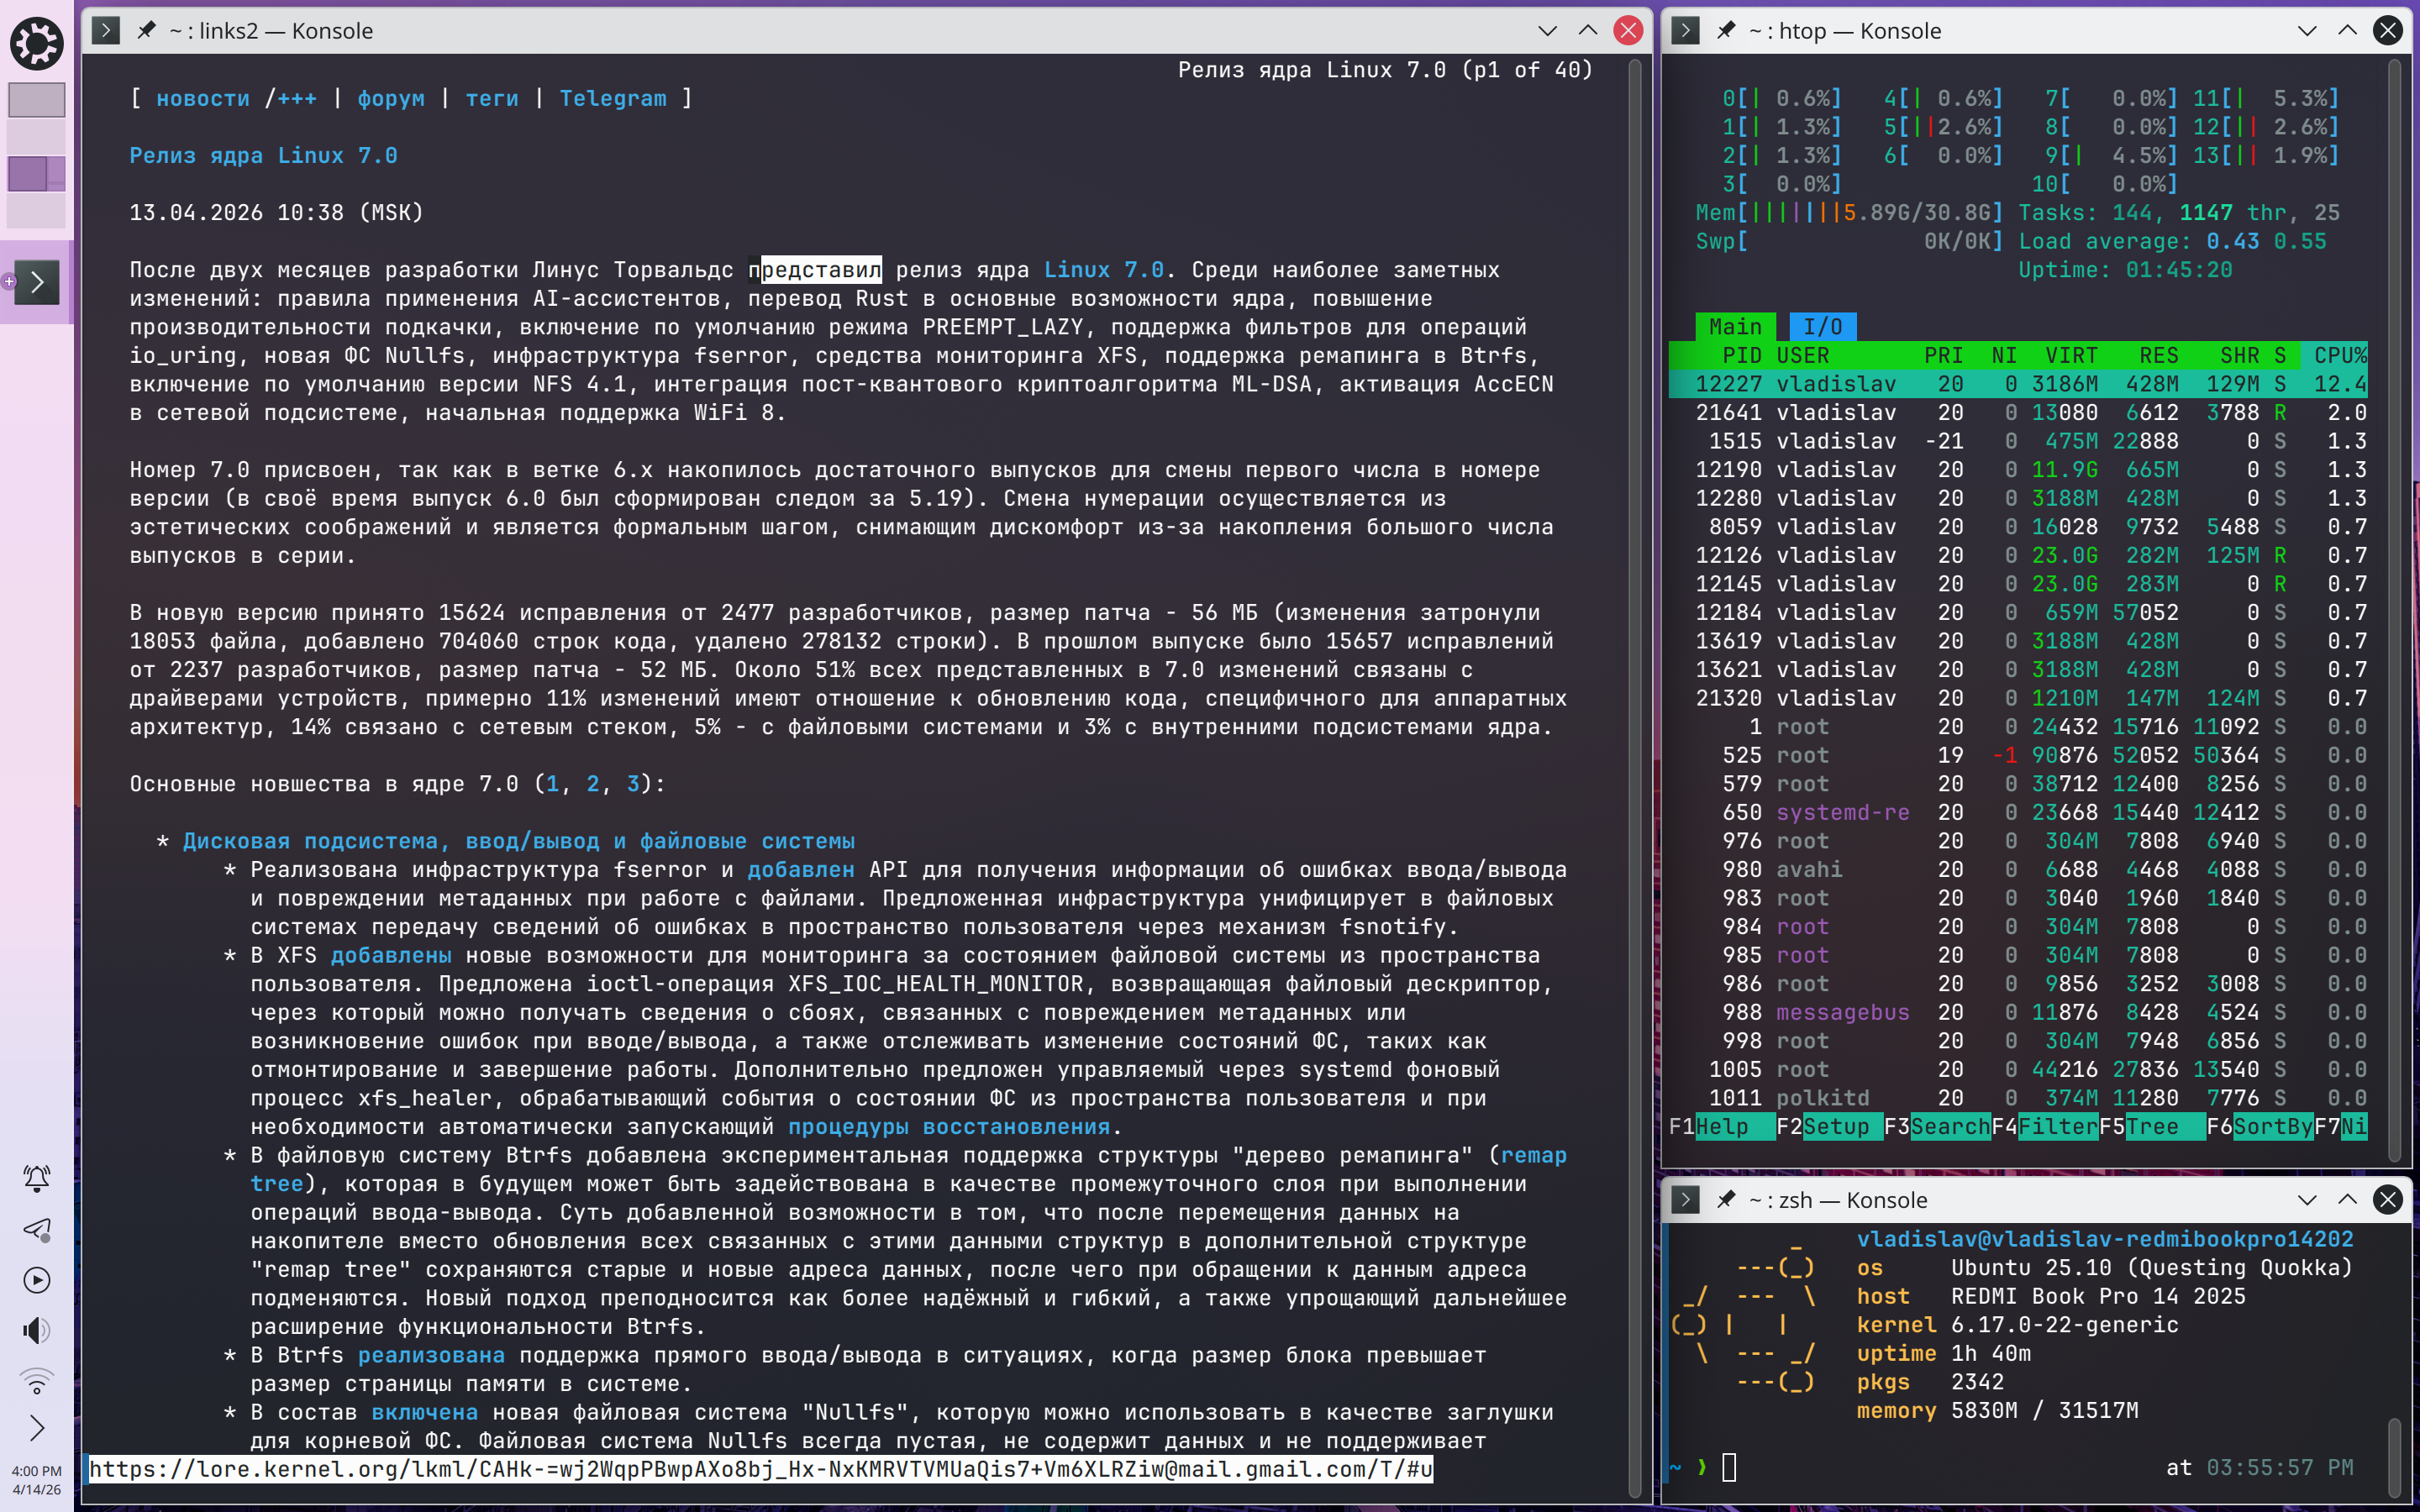Click the volume speaker tray icon

(37, 1330)
